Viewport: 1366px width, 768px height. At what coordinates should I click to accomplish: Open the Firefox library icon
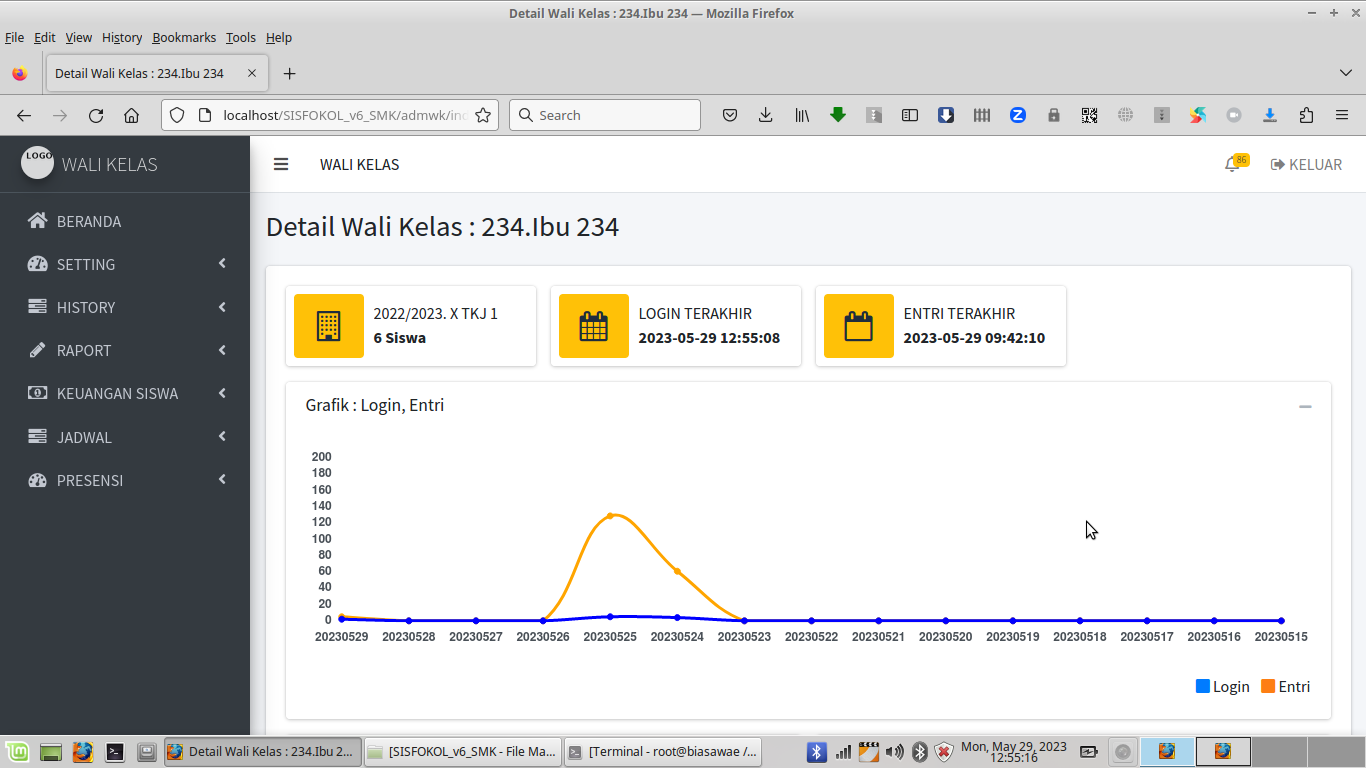(x=802, y=115)
